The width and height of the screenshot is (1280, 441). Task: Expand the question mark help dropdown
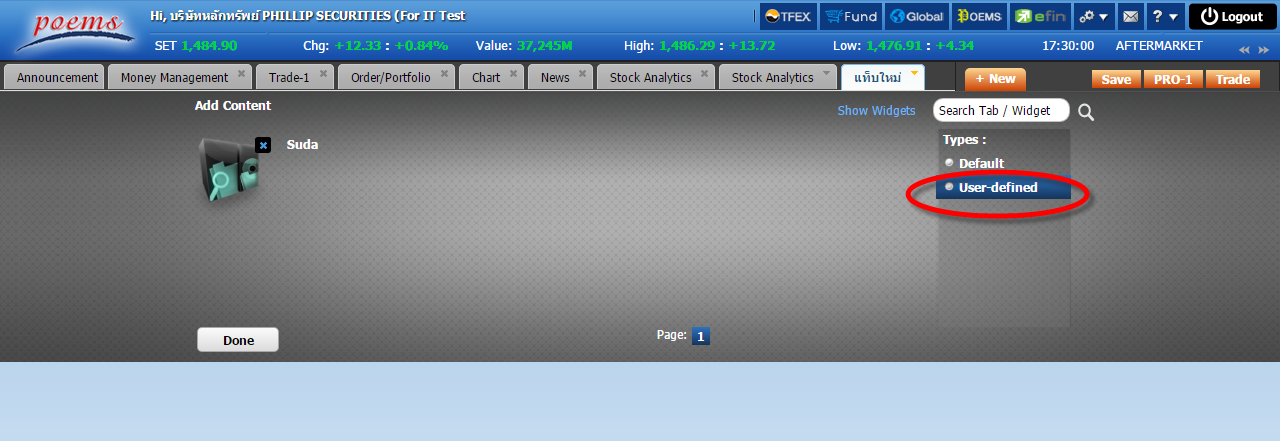pyautogui.click(x=1164, y=16)
